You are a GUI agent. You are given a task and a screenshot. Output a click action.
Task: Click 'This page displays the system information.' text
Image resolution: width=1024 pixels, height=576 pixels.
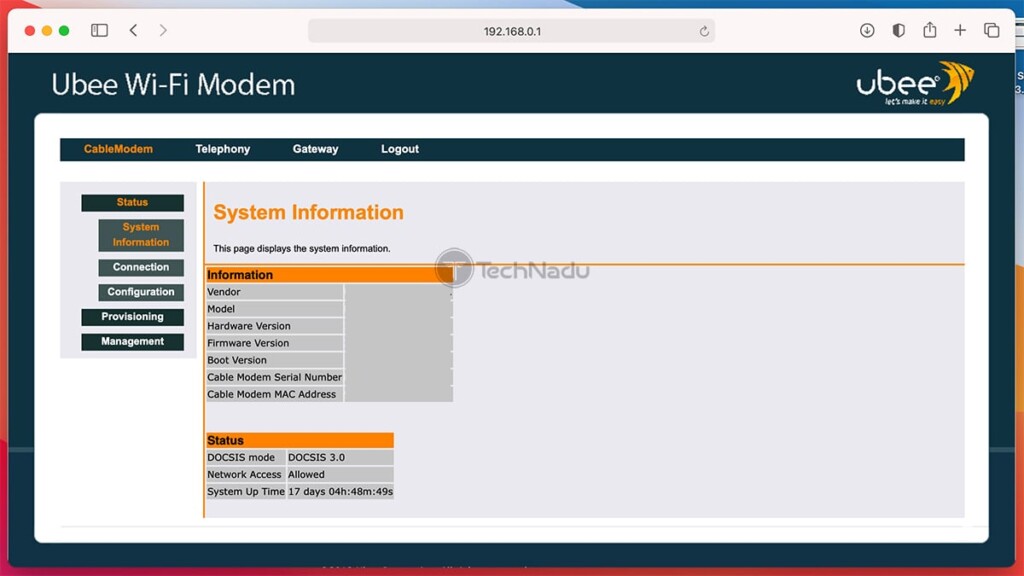(x=302, y=248)
